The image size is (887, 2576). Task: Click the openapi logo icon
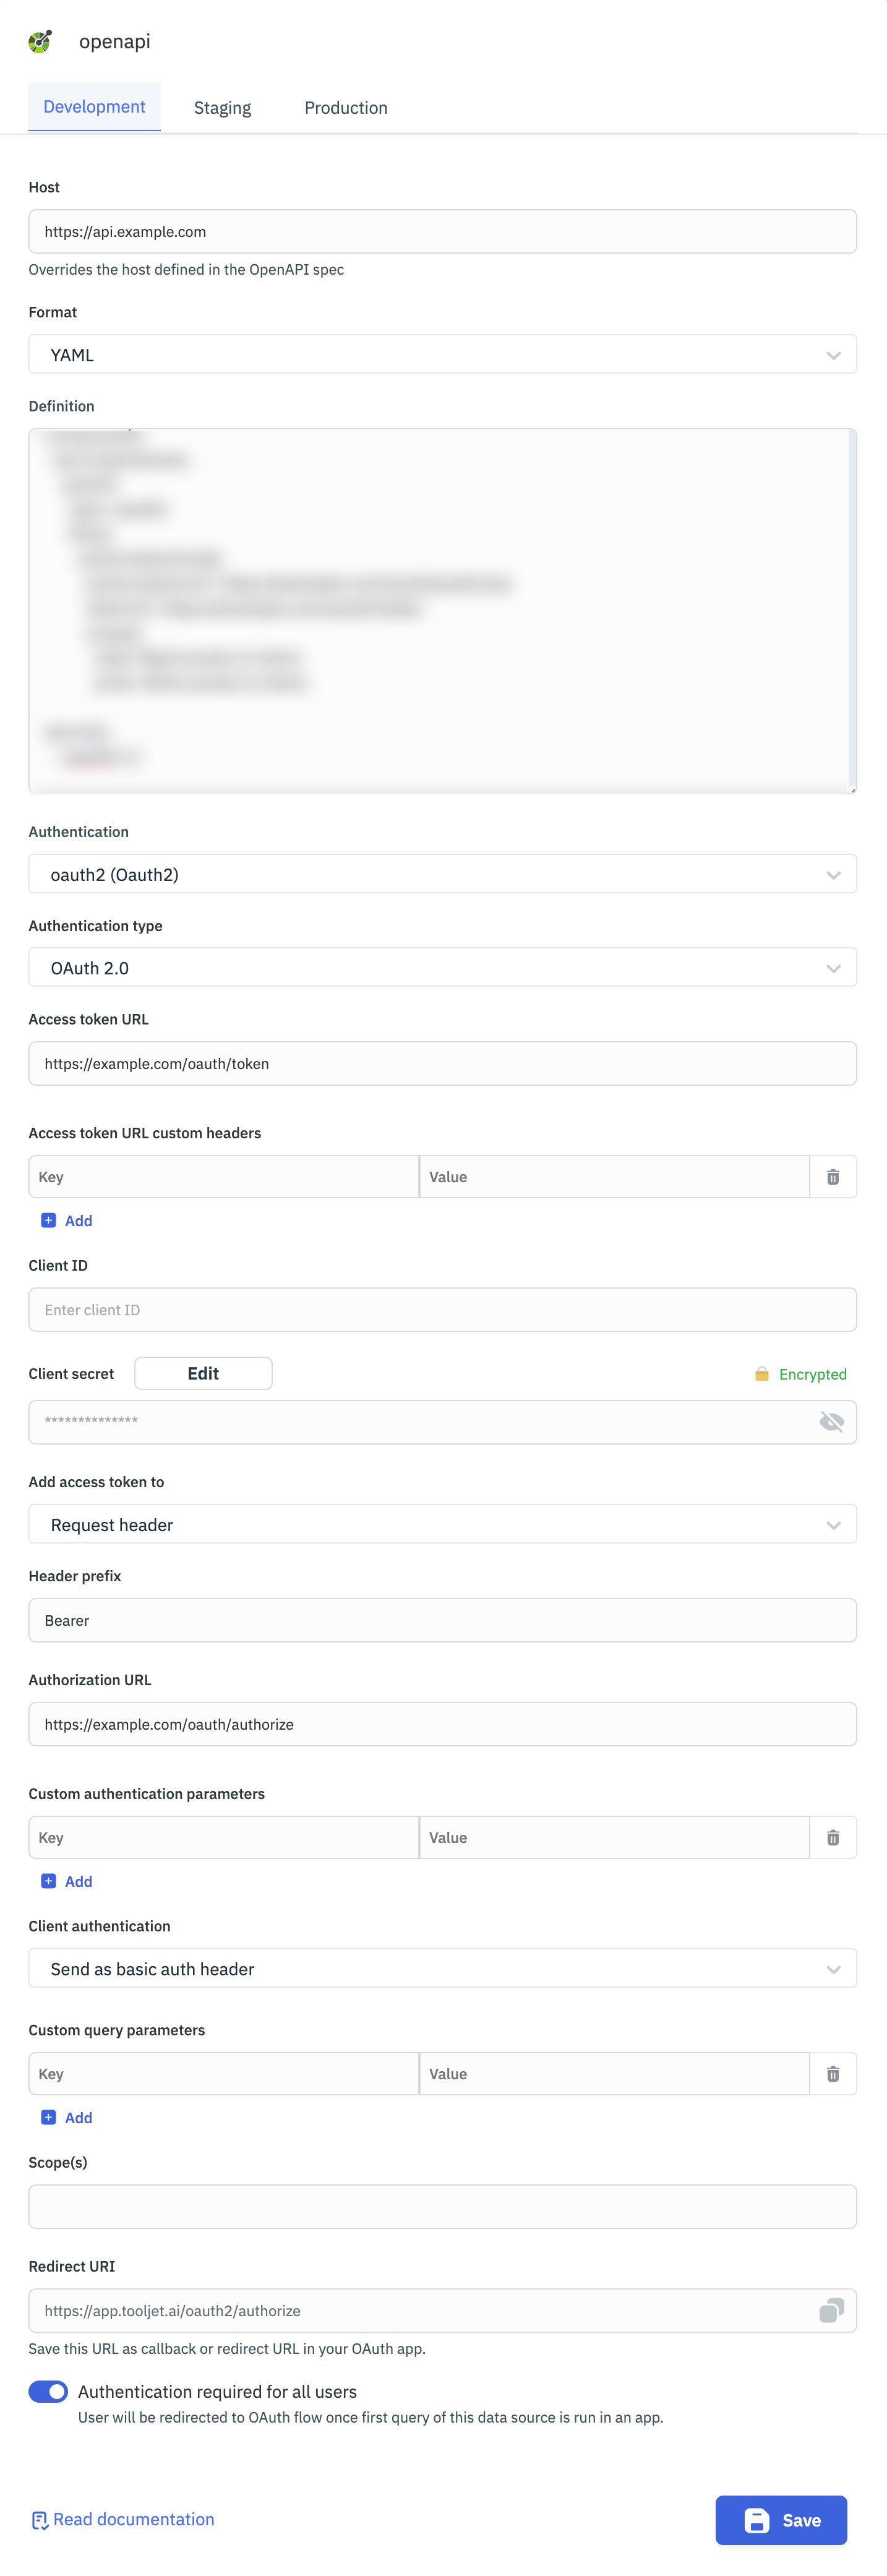pos(40,41)
